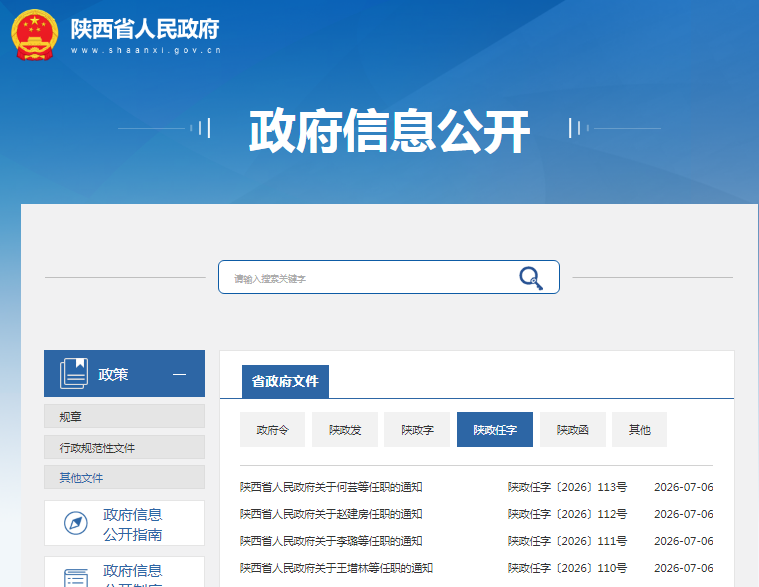This screenshot has width=759, height=587.
Task: Open the notice about 赵建房任职
Action: coord(331,514)
